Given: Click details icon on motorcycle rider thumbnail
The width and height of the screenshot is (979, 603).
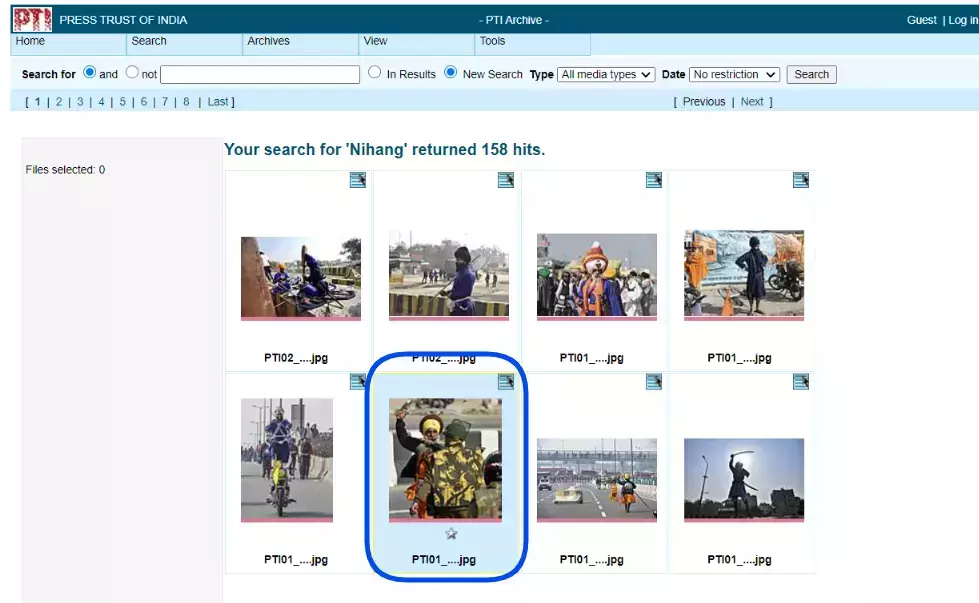Looking at the screenshot, I should coord(357,382).
